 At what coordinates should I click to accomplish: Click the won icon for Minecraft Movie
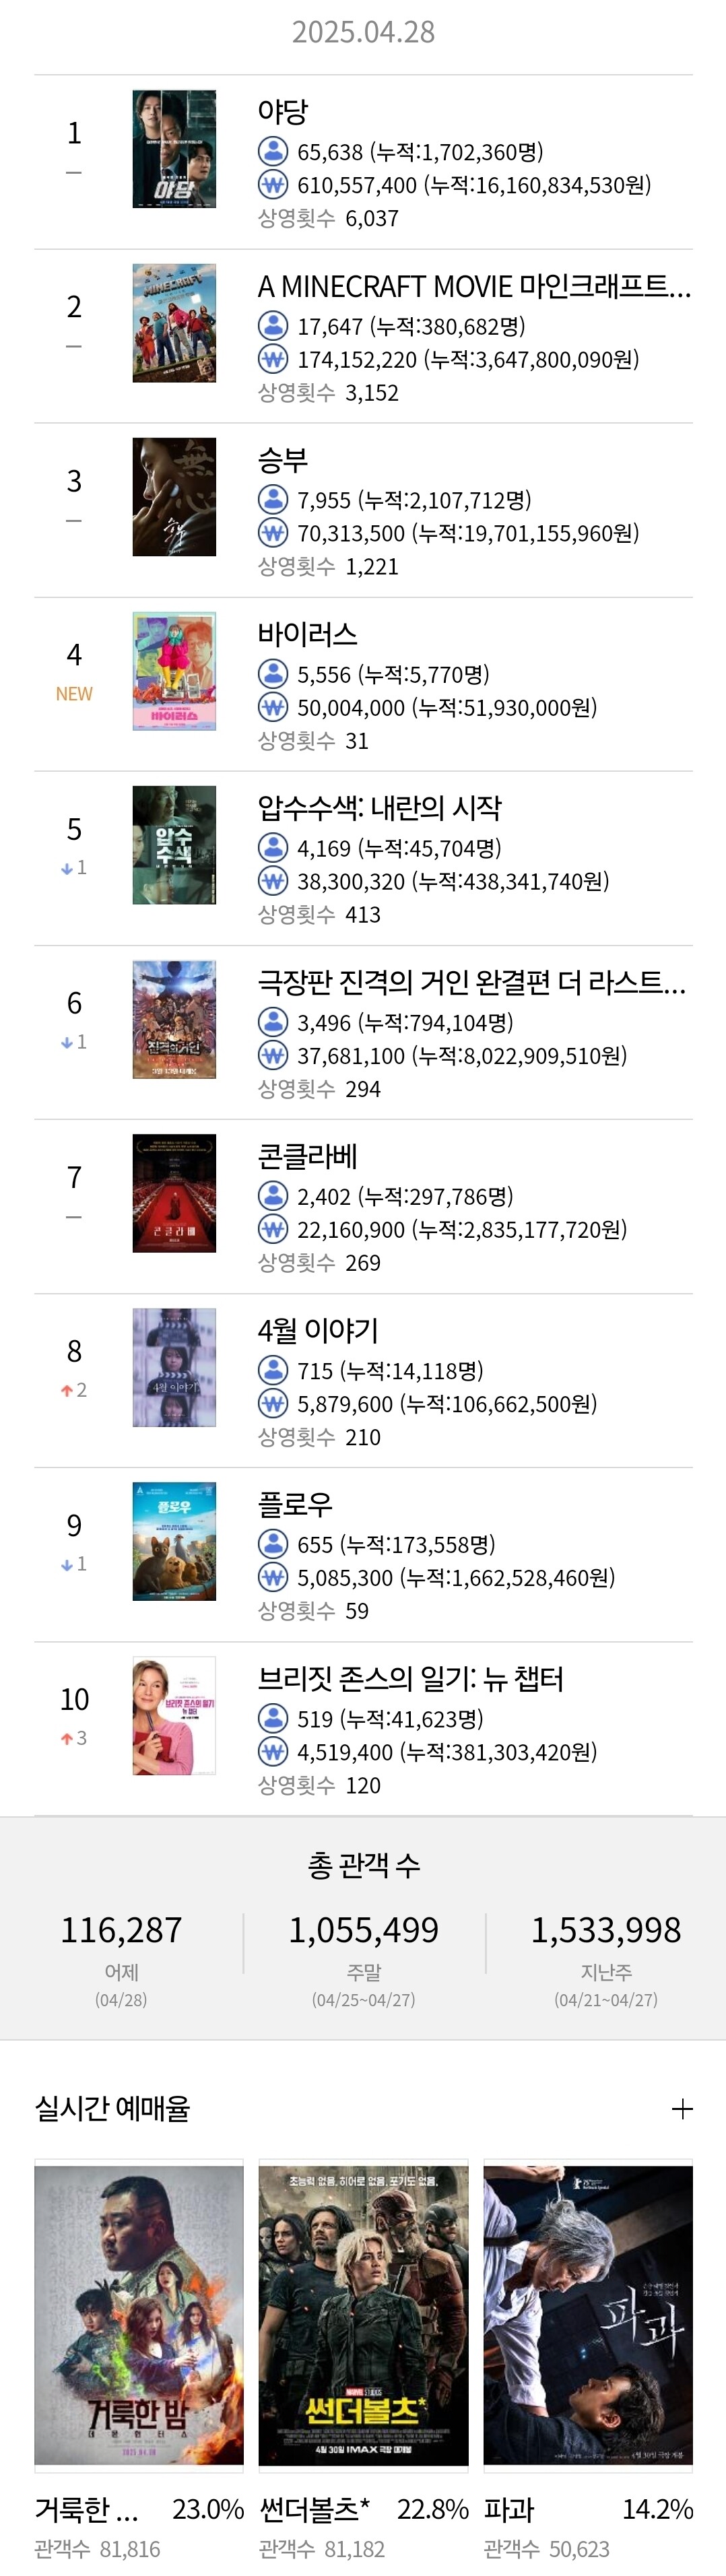(x=273, y=359)
